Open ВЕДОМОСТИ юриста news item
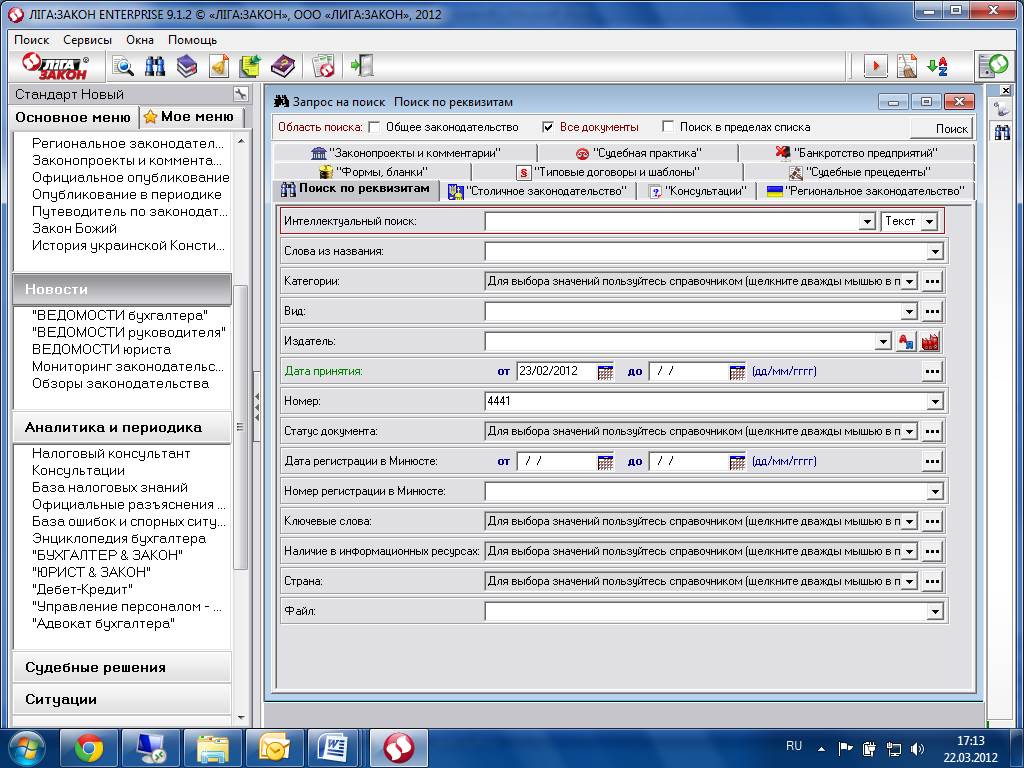1024x768 pixels. pos(101,349)
